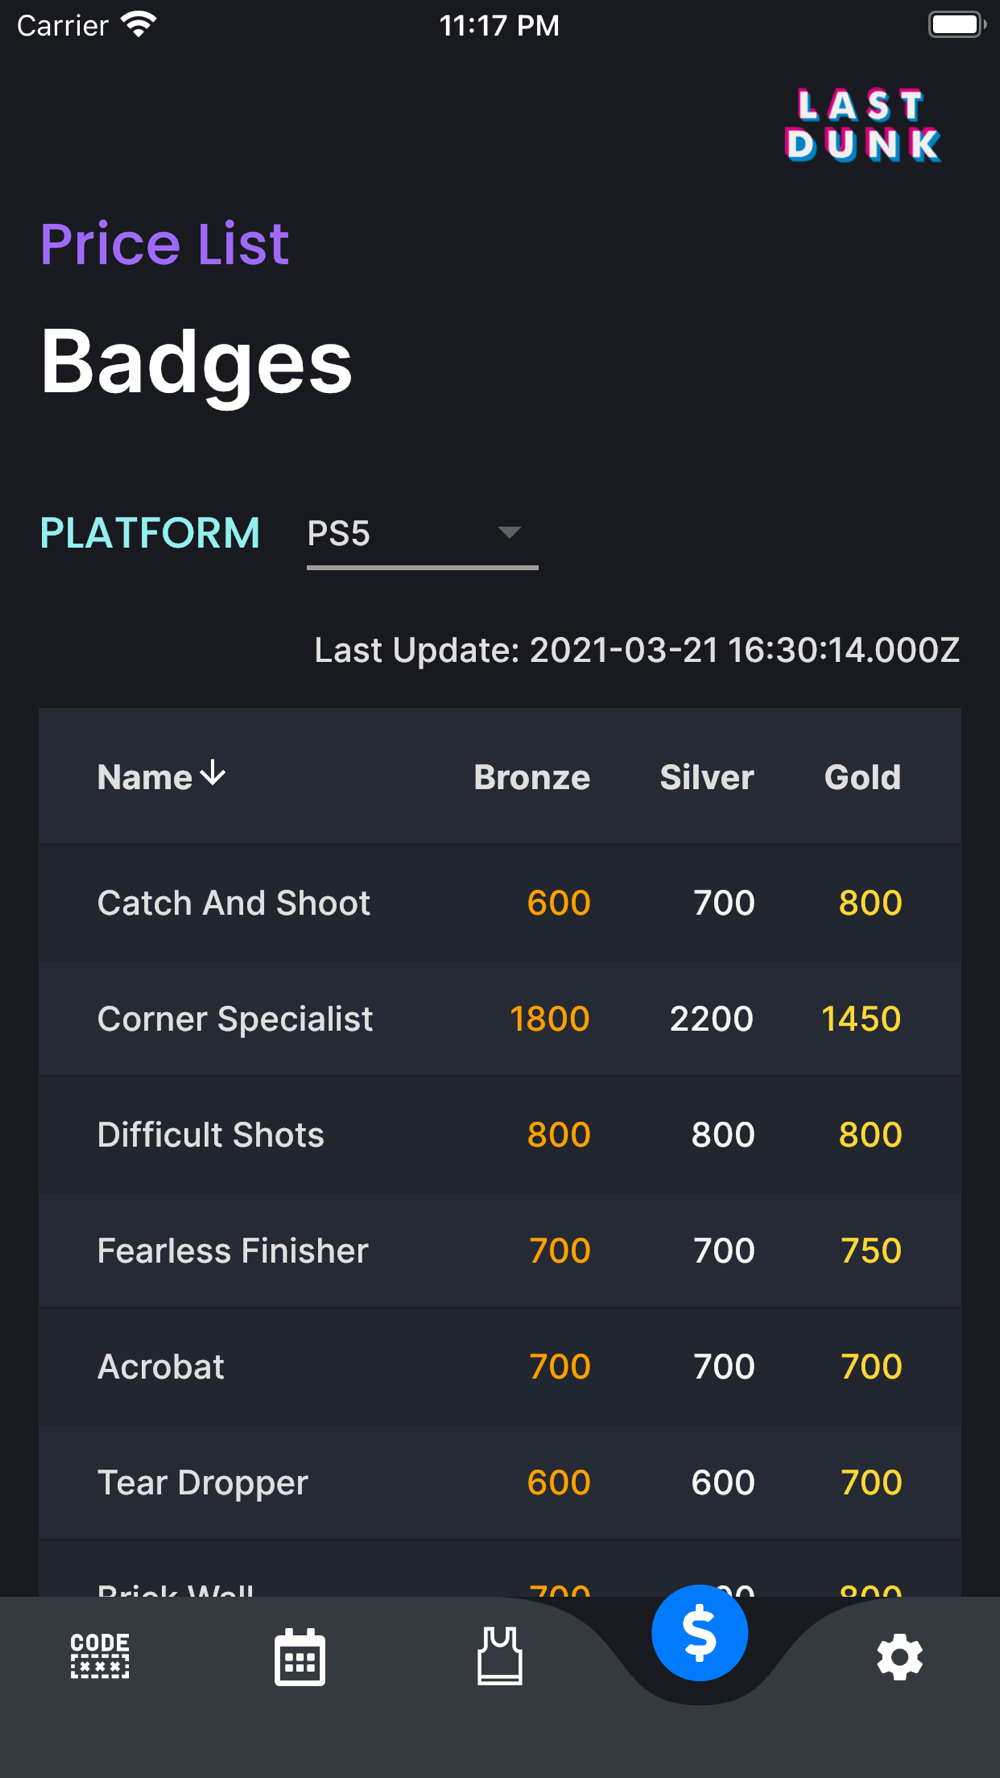Select the Catch And Shoot row

[500, 903]
